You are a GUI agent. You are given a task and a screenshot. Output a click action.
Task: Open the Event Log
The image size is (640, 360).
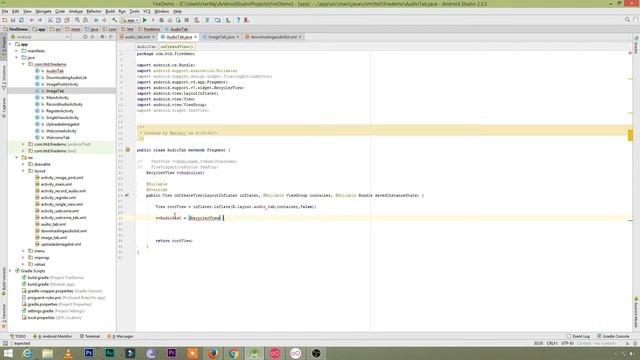pos(578,336)
